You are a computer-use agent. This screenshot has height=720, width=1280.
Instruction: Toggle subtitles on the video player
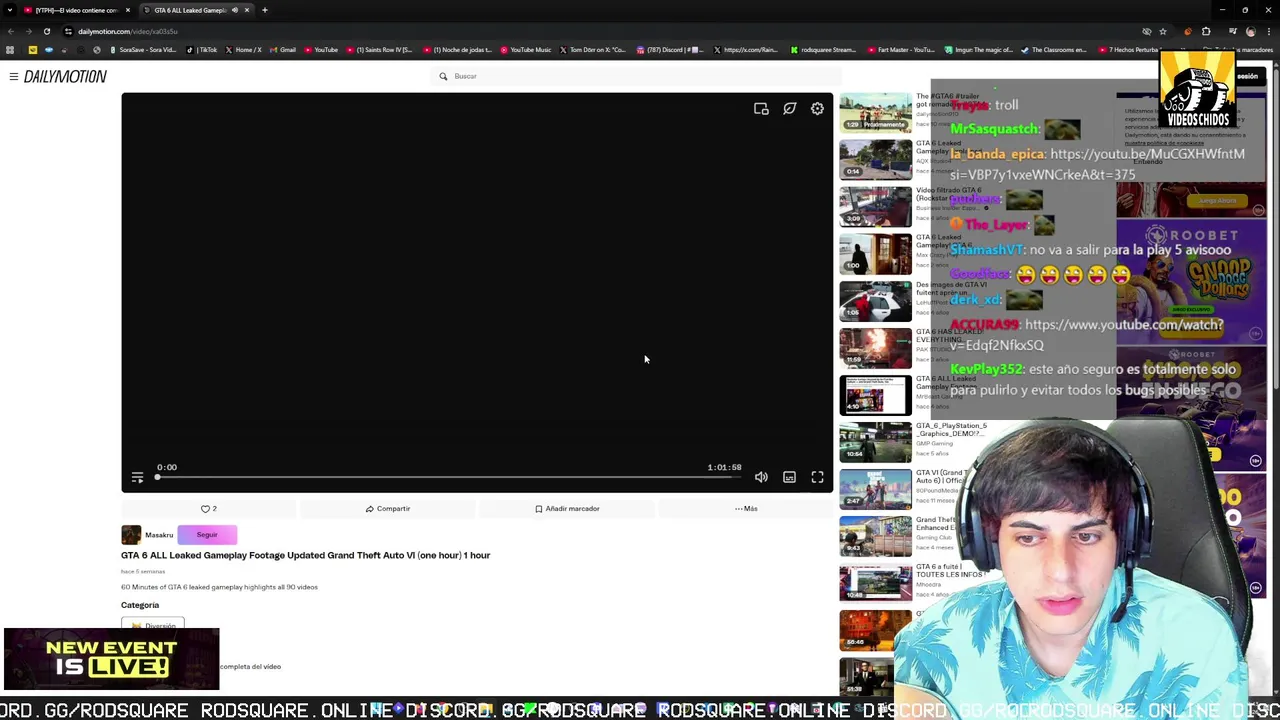pyautogui.click(x=789, y=478)
